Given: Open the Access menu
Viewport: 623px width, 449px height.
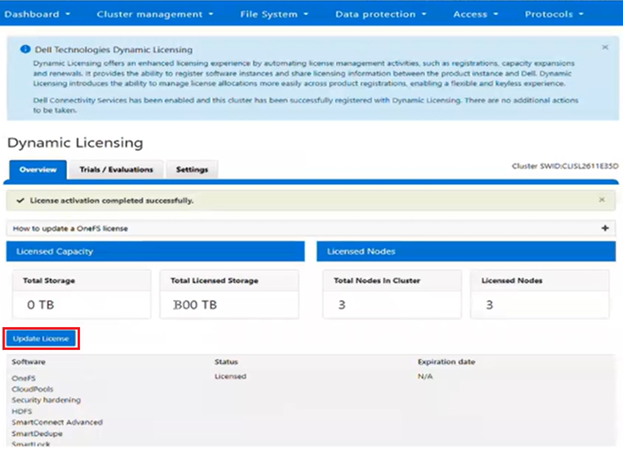Looking at the screenshot, I should point(475,15).
